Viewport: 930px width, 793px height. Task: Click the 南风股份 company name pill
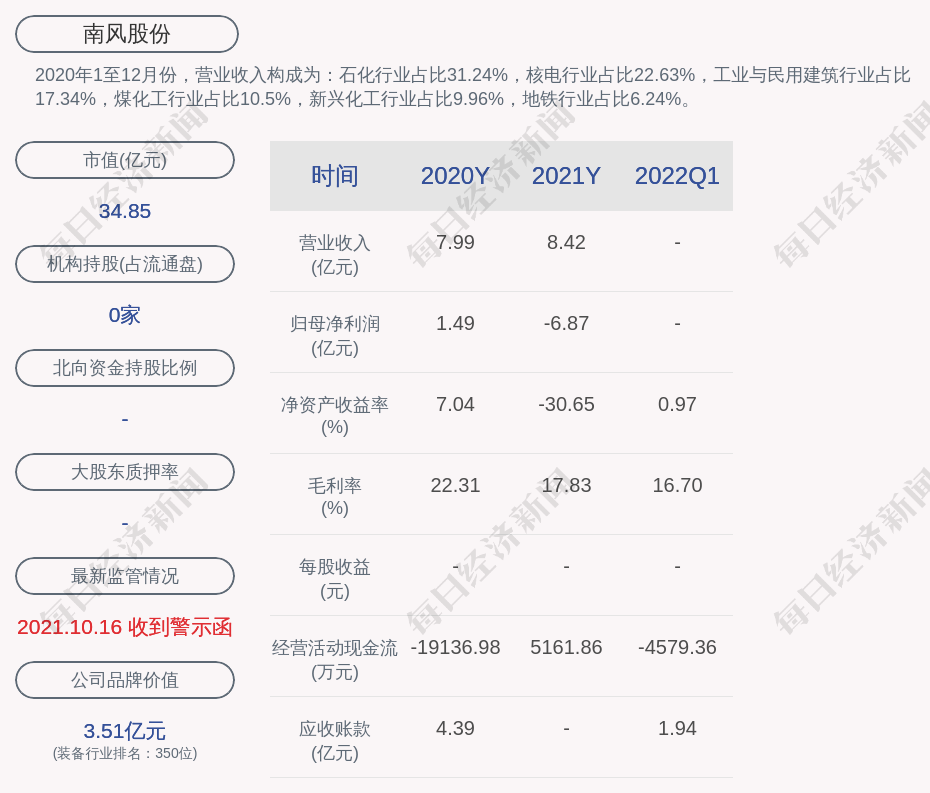coord(126,34)
